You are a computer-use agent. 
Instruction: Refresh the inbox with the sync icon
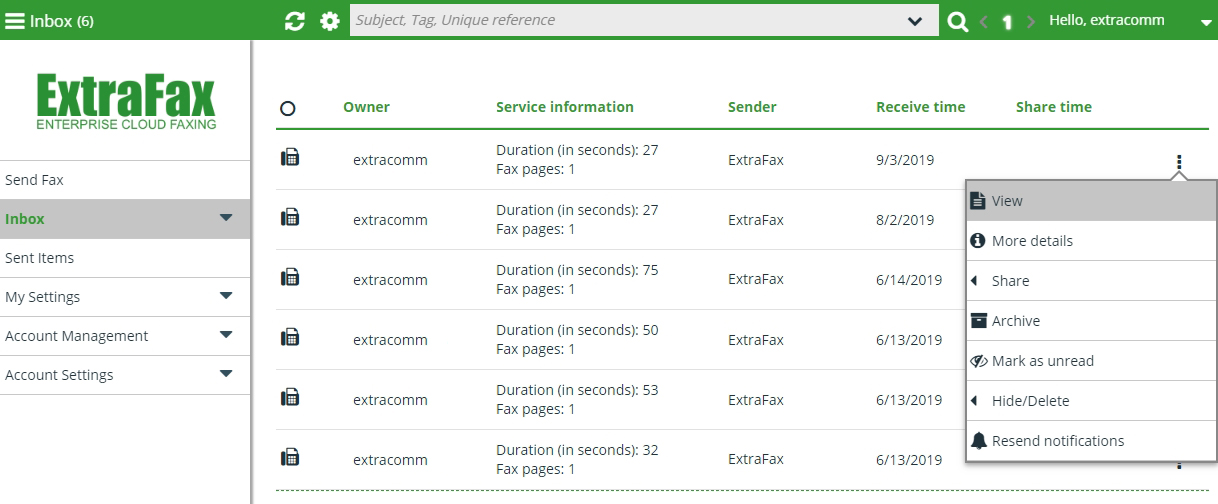tap(294, 21)
